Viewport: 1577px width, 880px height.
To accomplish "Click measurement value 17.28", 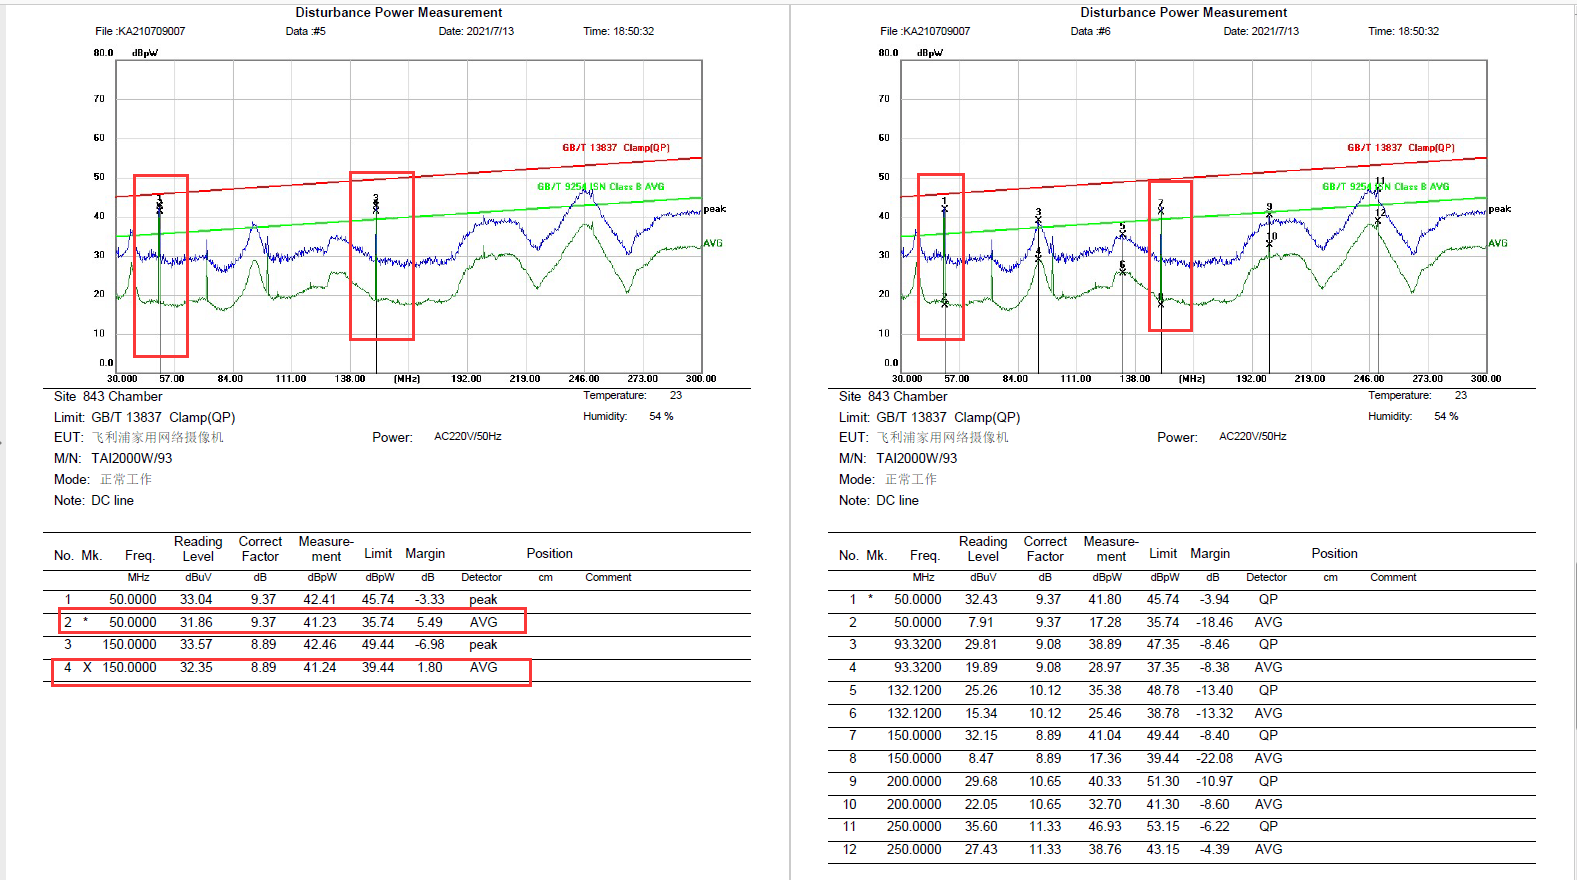I will tap(1105, 622).
